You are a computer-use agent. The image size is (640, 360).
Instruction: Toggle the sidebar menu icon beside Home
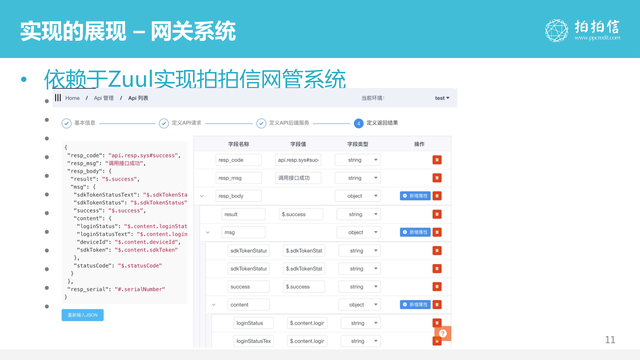(58, 98)
